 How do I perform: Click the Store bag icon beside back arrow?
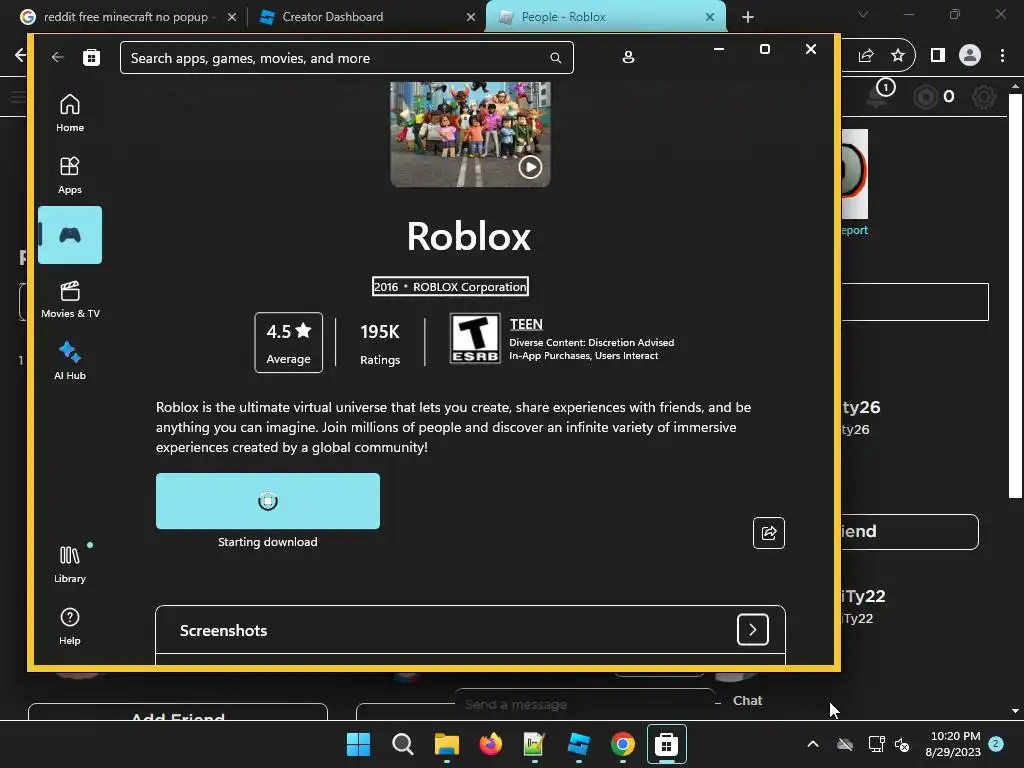coord(91,57)
